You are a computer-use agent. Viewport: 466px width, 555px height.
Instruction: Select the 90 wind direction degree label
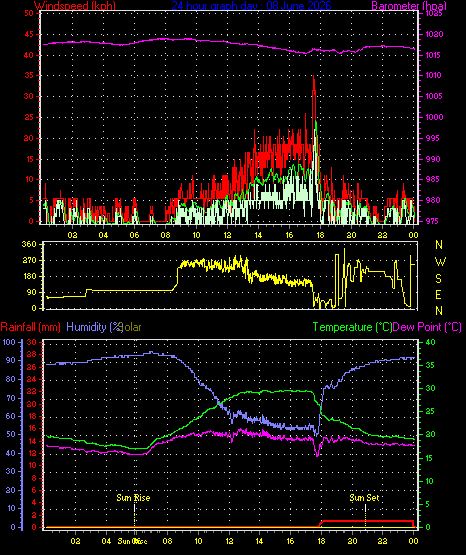pyautogui.click(x=31, y=292)
